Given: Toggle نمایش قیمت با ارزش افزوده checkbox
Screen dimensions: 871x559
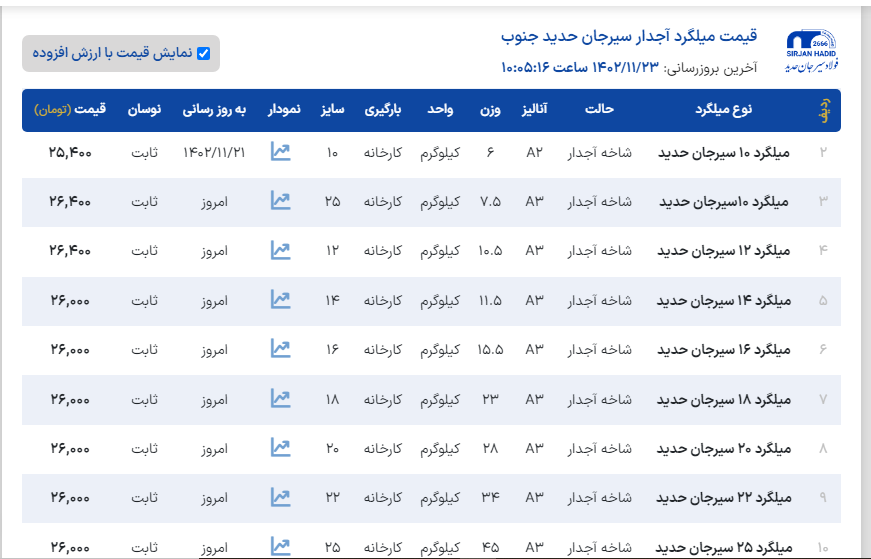Looking at the screenshot, I should (x=203, y=53).
